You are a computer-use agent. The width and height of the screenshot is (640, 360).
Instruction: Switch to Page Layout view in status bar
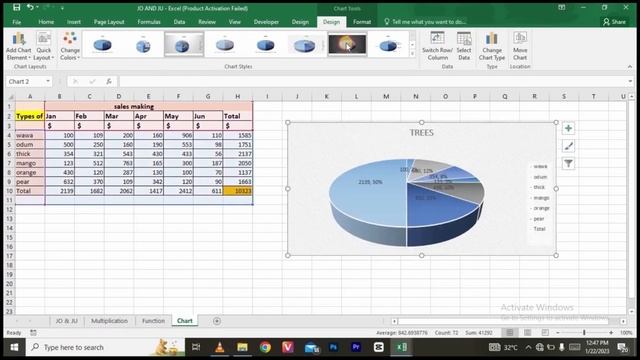click(527, 333)
